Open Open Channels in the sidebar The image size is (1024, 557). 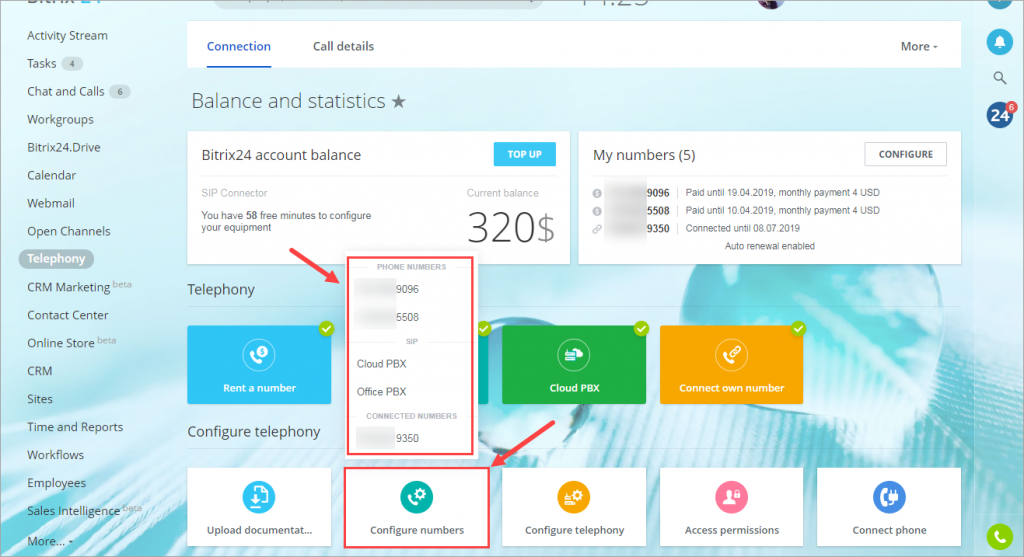69,231
